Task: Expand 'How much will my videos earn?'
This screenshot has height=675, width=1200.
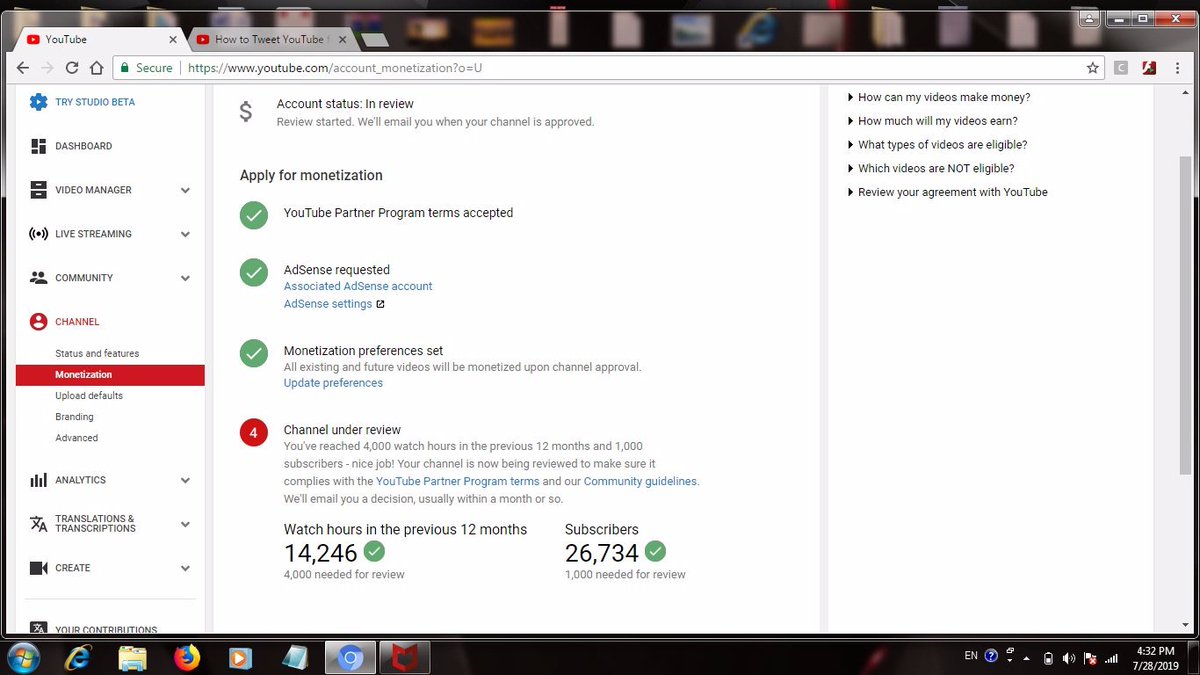Action: [x=933, y=121]
